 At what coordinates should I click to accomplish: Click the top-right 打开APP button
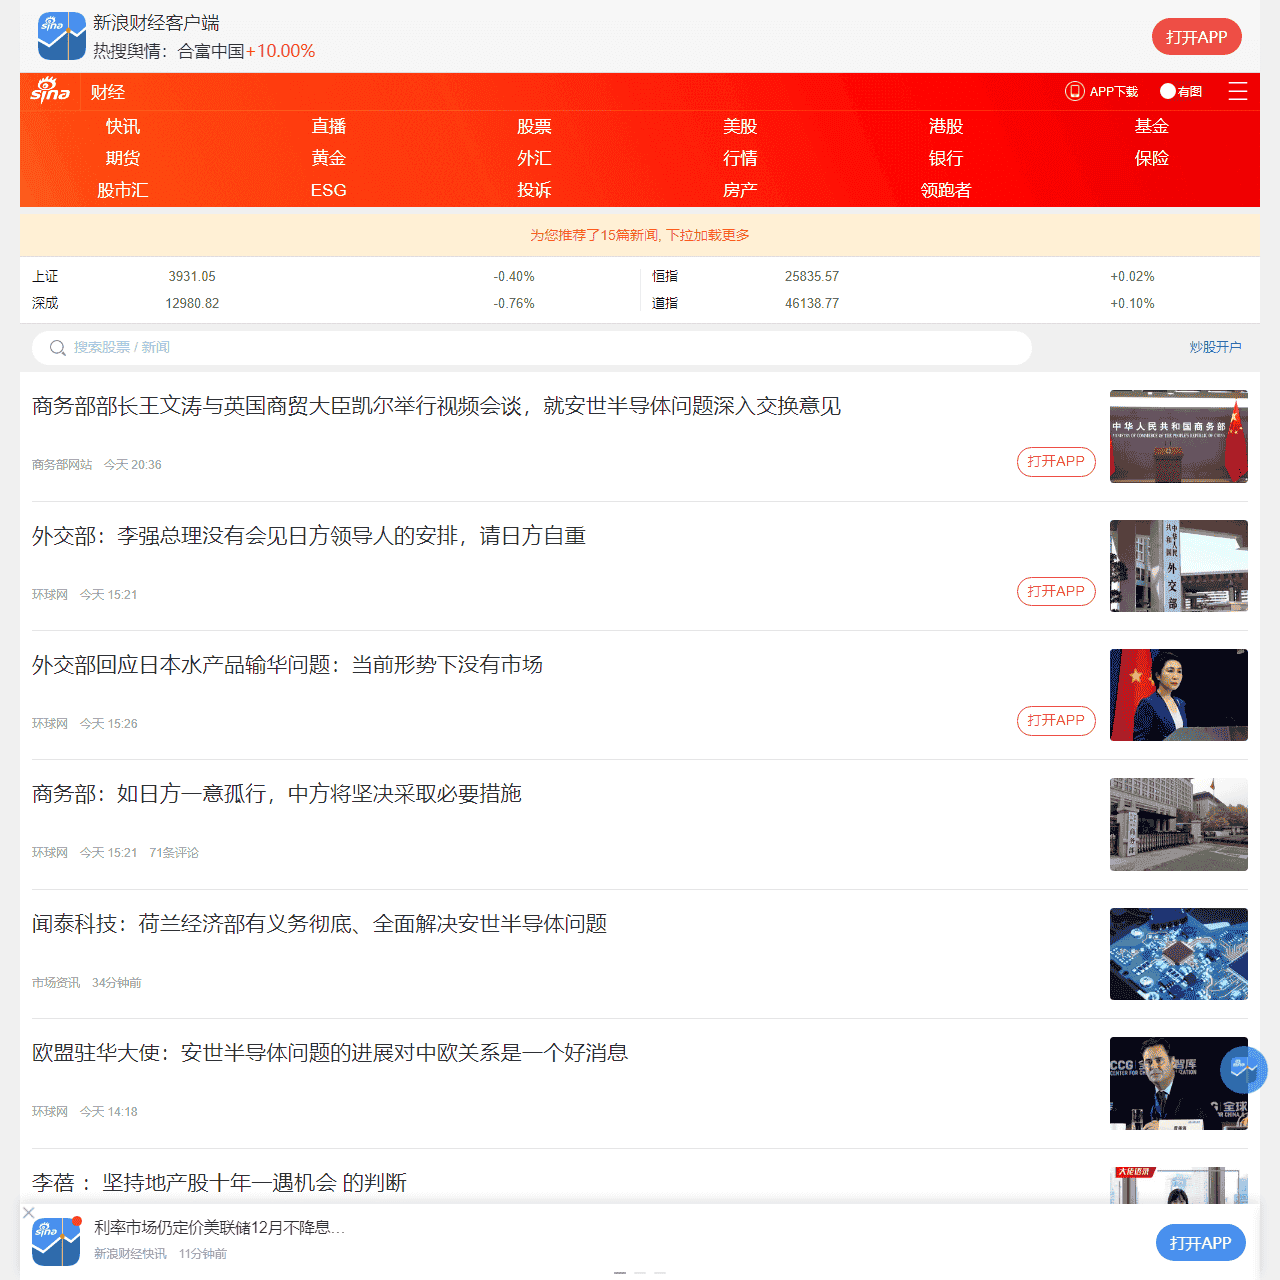[x=1196, y=36]
